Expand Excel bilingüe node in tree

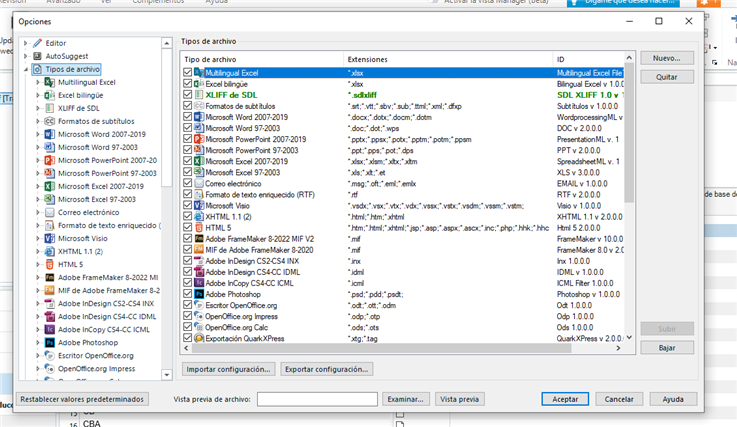click(38, 95)
